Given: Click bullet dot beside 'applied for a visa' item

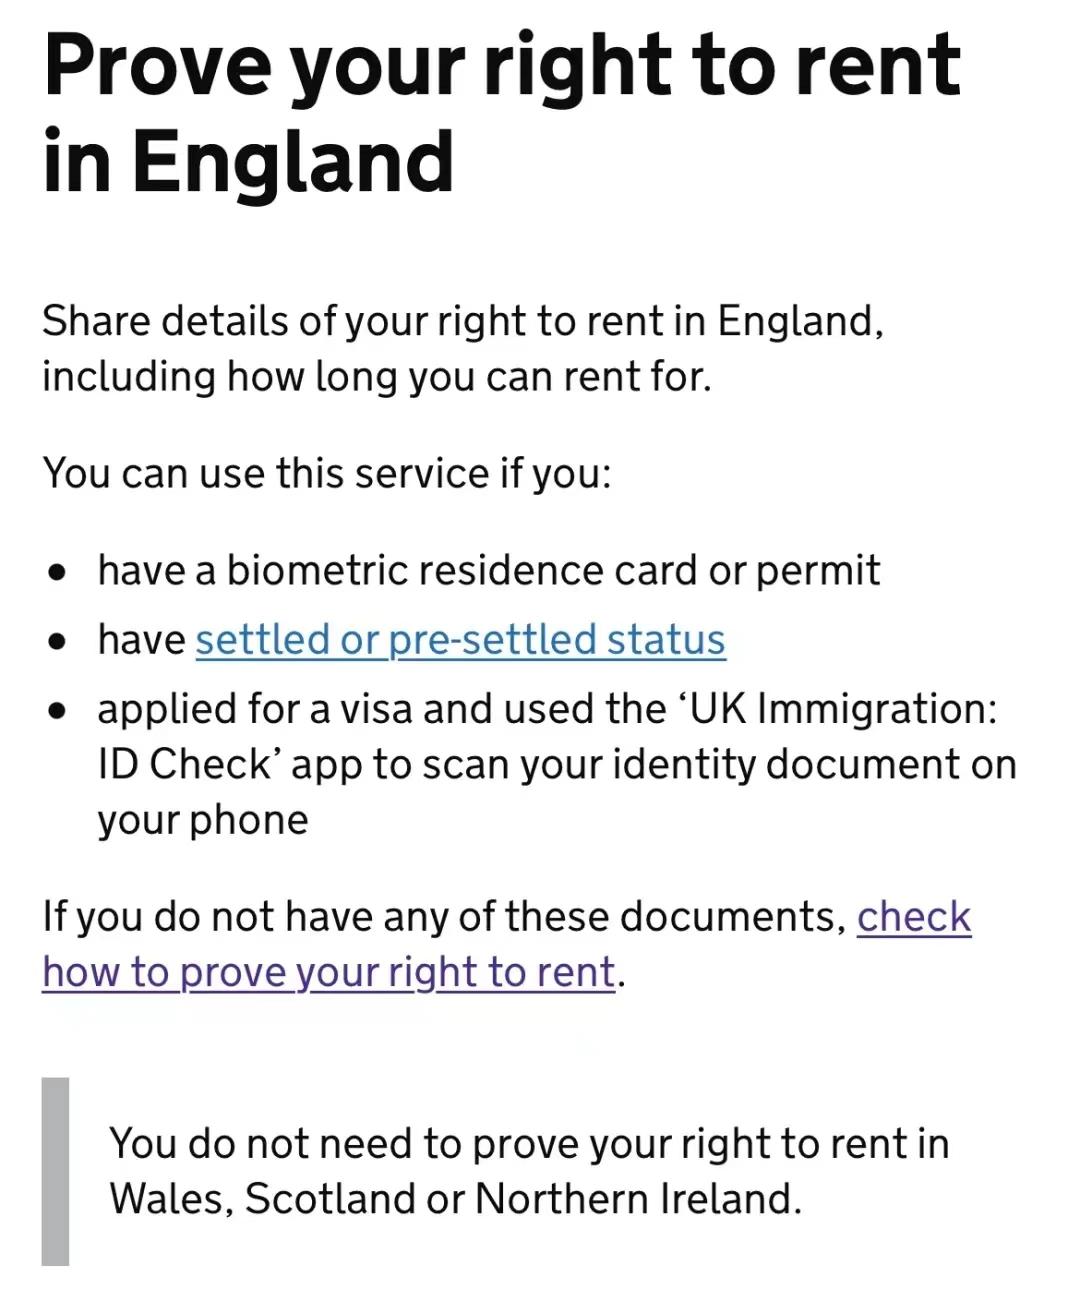Looking at the screenshot, I should pyautogui.click(x=59, y=710).
